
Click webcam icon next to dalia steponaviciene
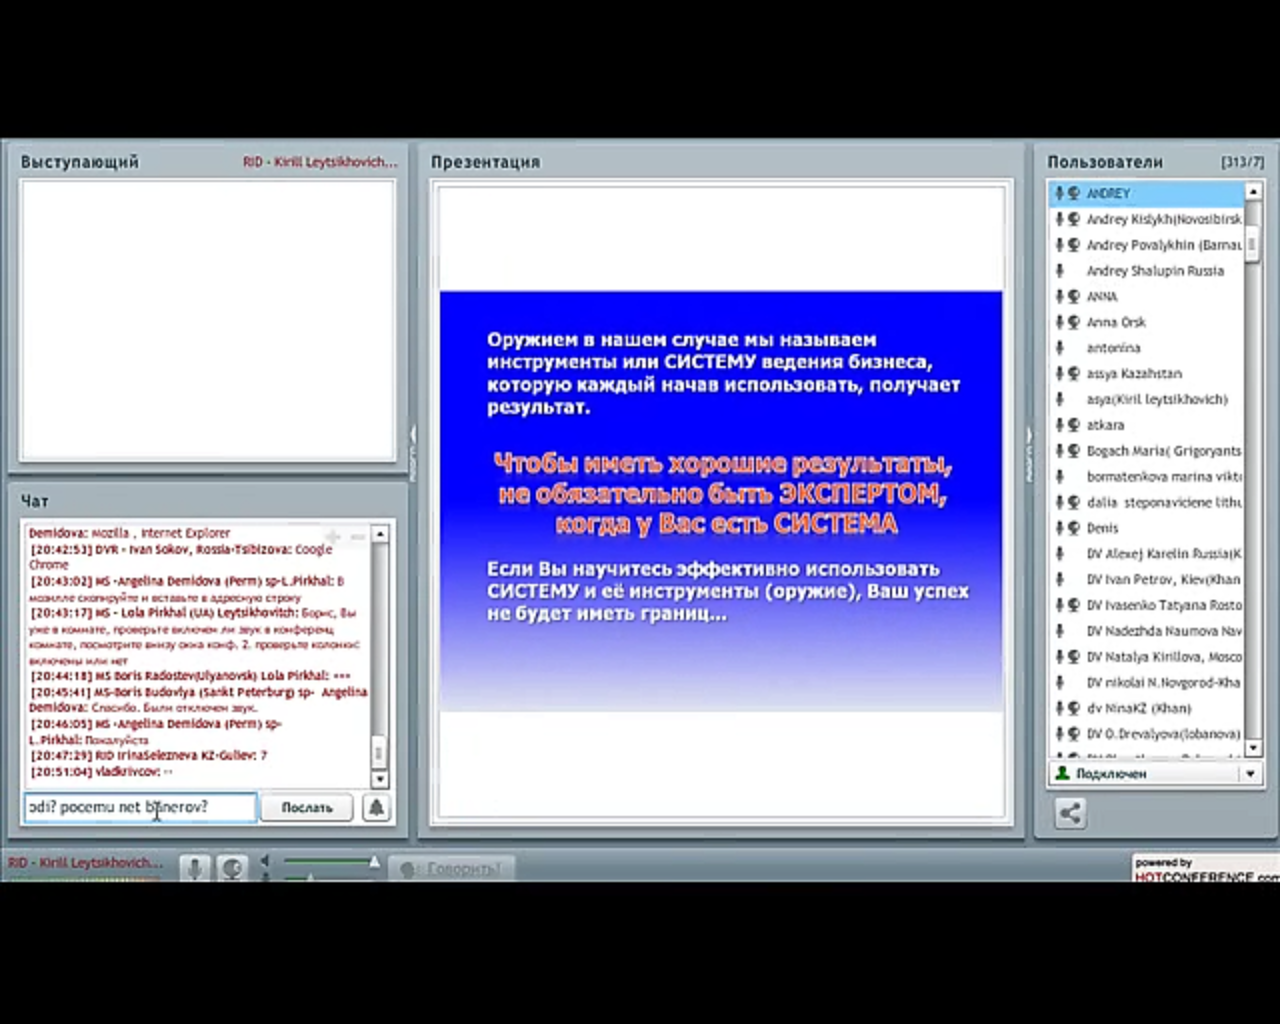1074,502
